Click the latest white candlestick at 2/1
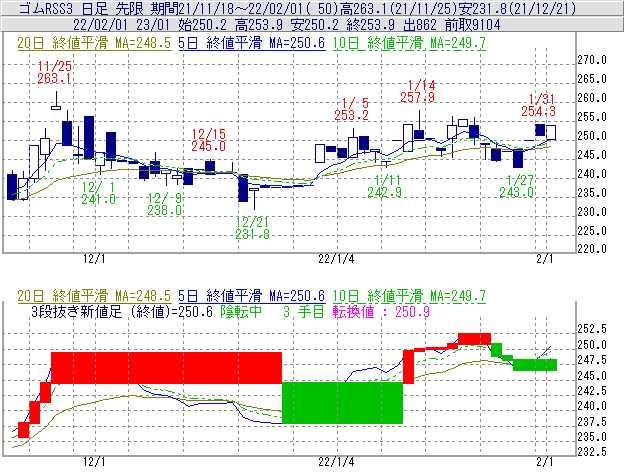Screen dimensions: 624x475 point(551,132)
